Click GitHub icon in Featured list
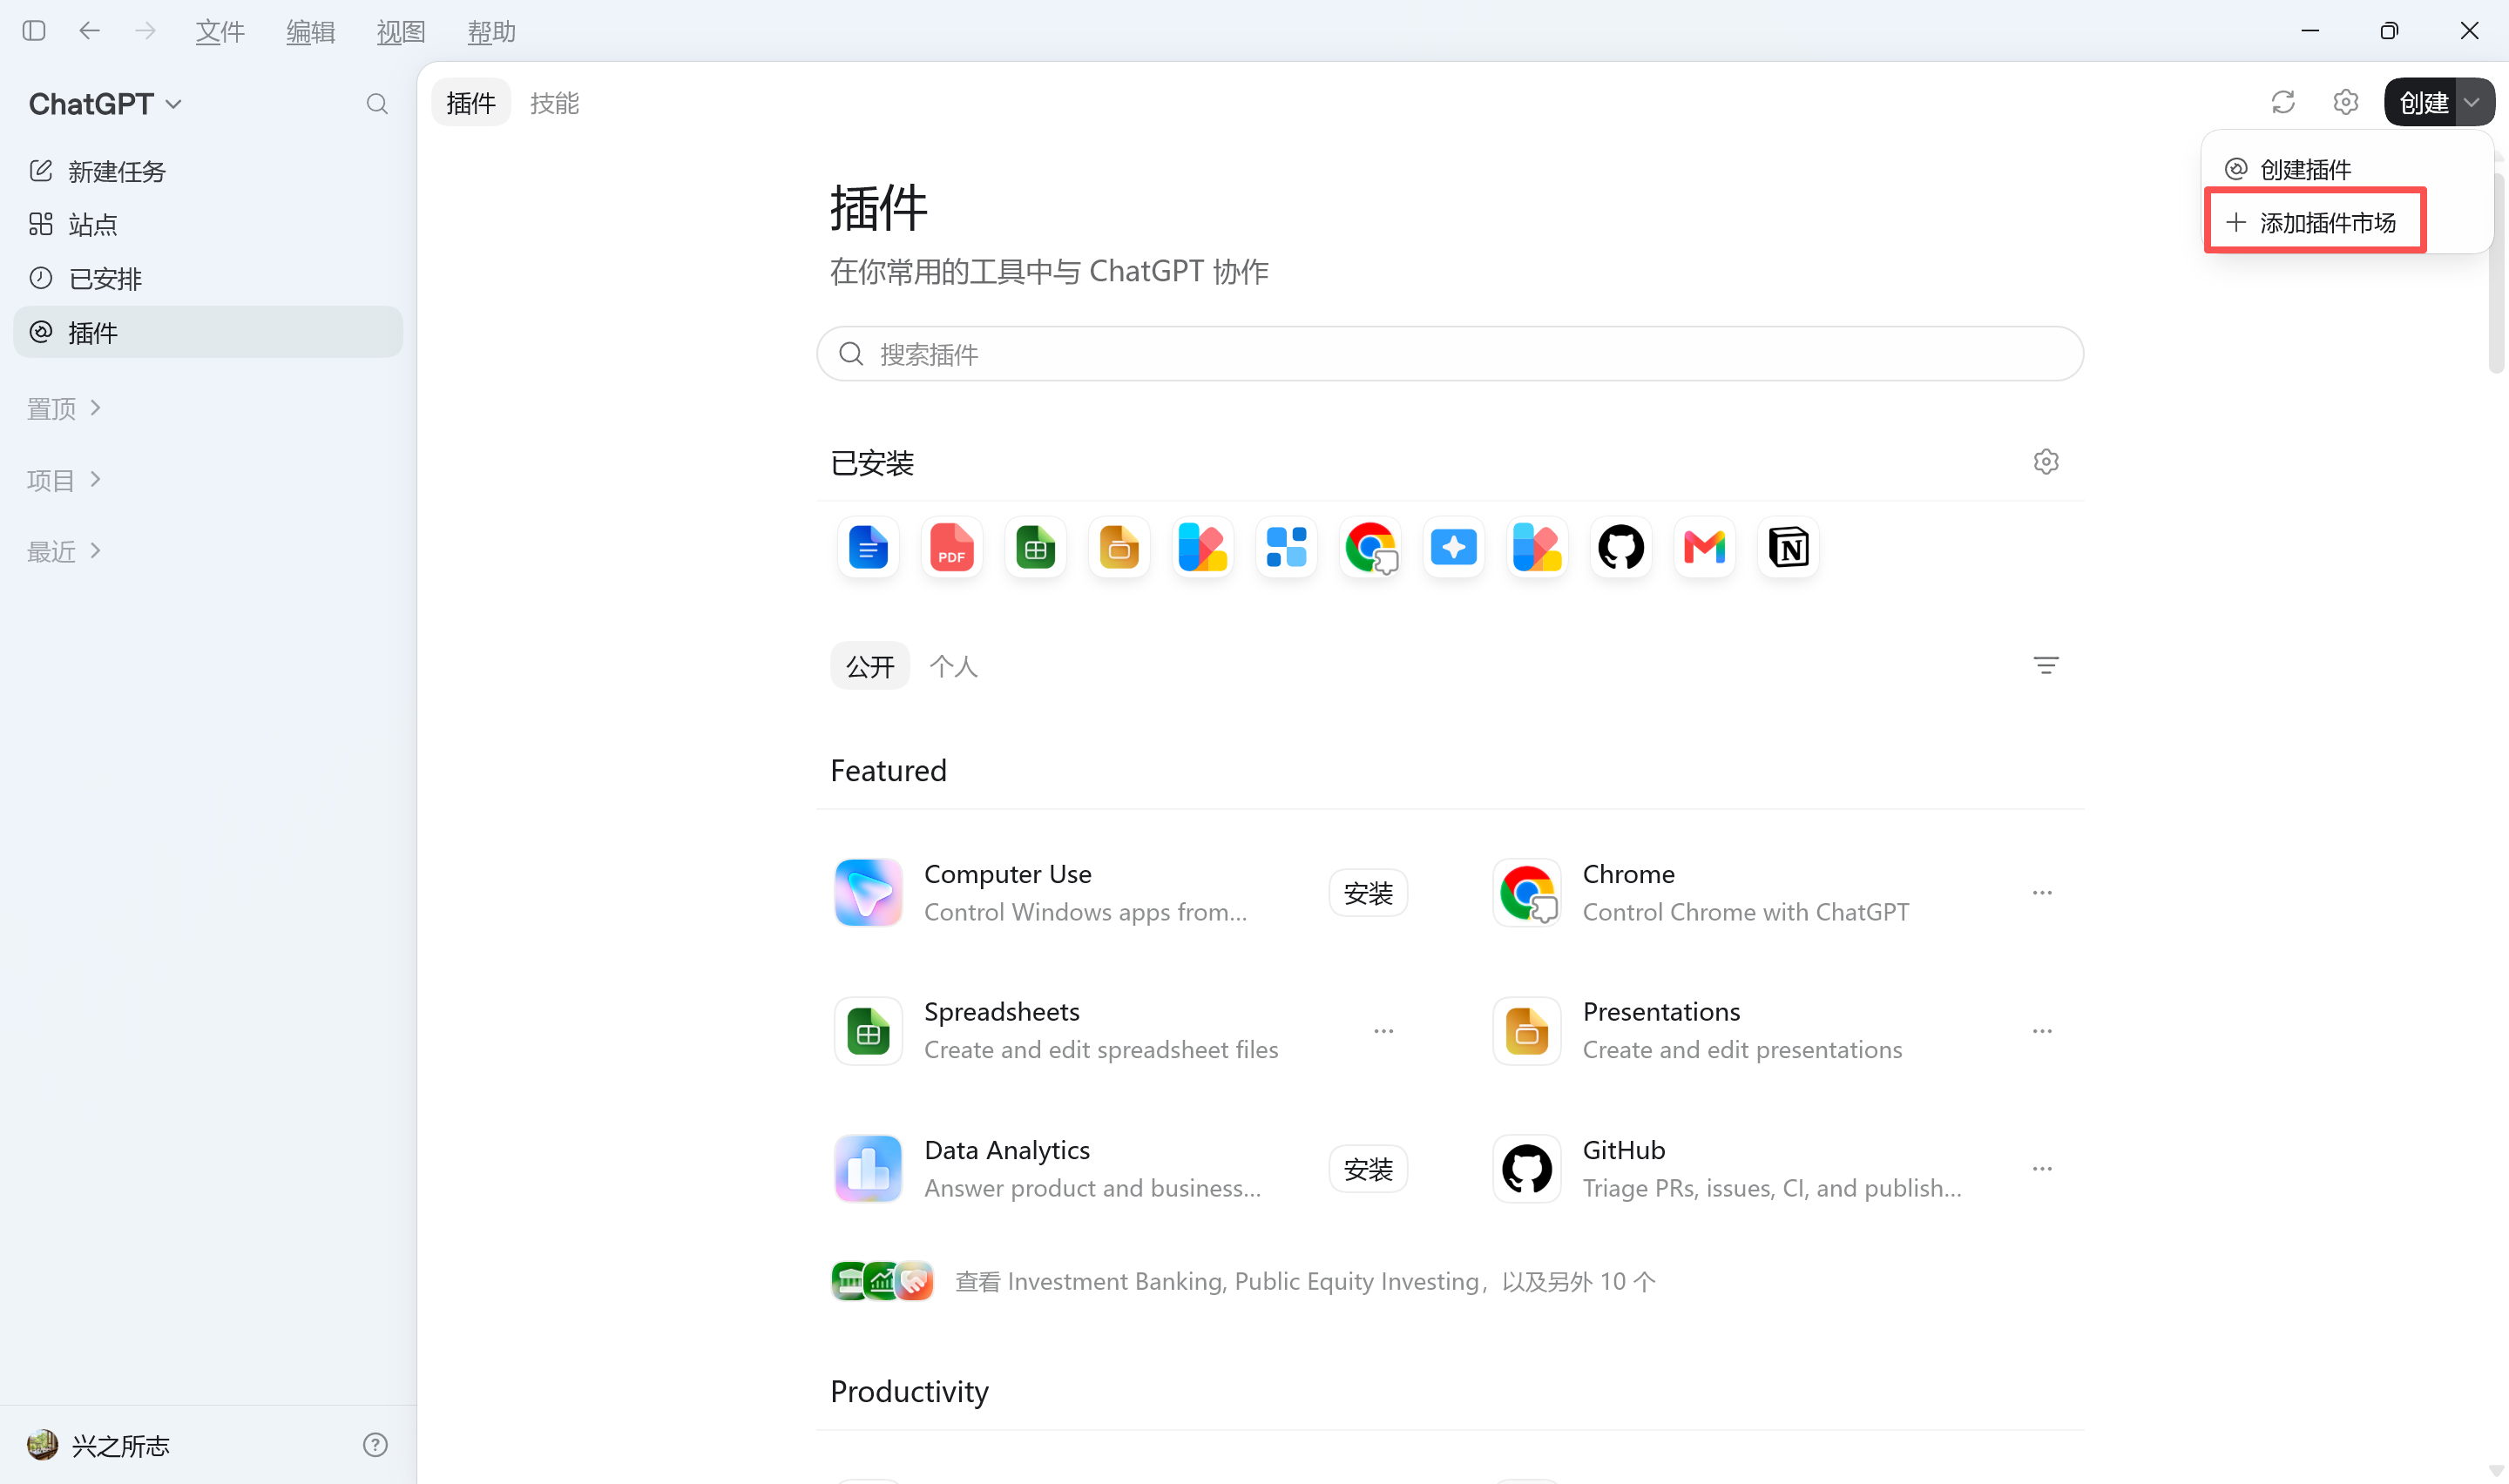This screenshot has width=2509, height=1484. (1527, 1168)
